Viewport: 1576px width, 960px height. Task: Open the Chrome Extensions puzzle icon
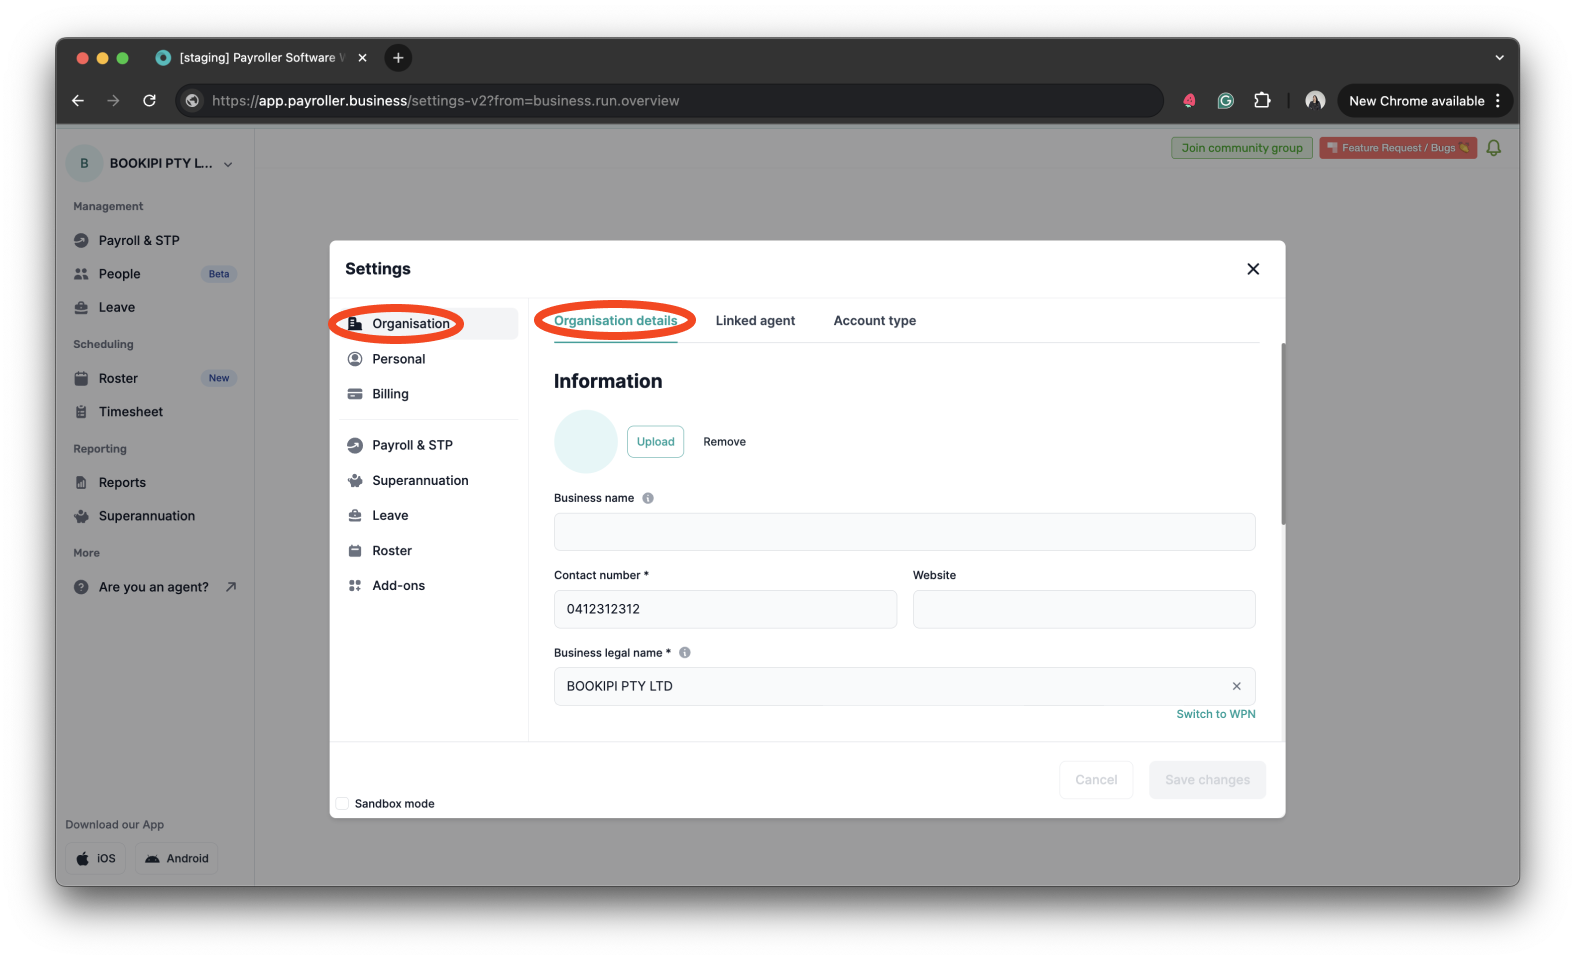tap(1262, 100)
